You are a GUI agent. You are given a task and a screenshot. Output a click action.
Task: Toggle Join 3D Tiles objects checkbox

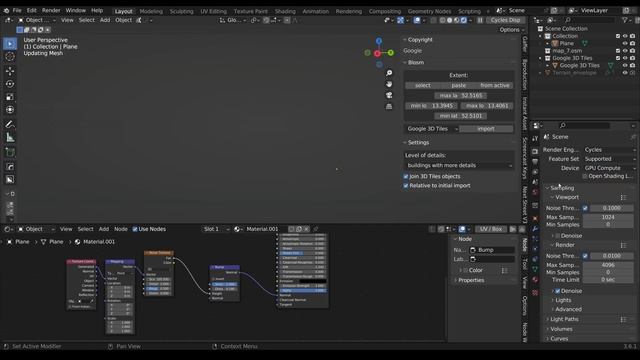click(x=406, y=176)
